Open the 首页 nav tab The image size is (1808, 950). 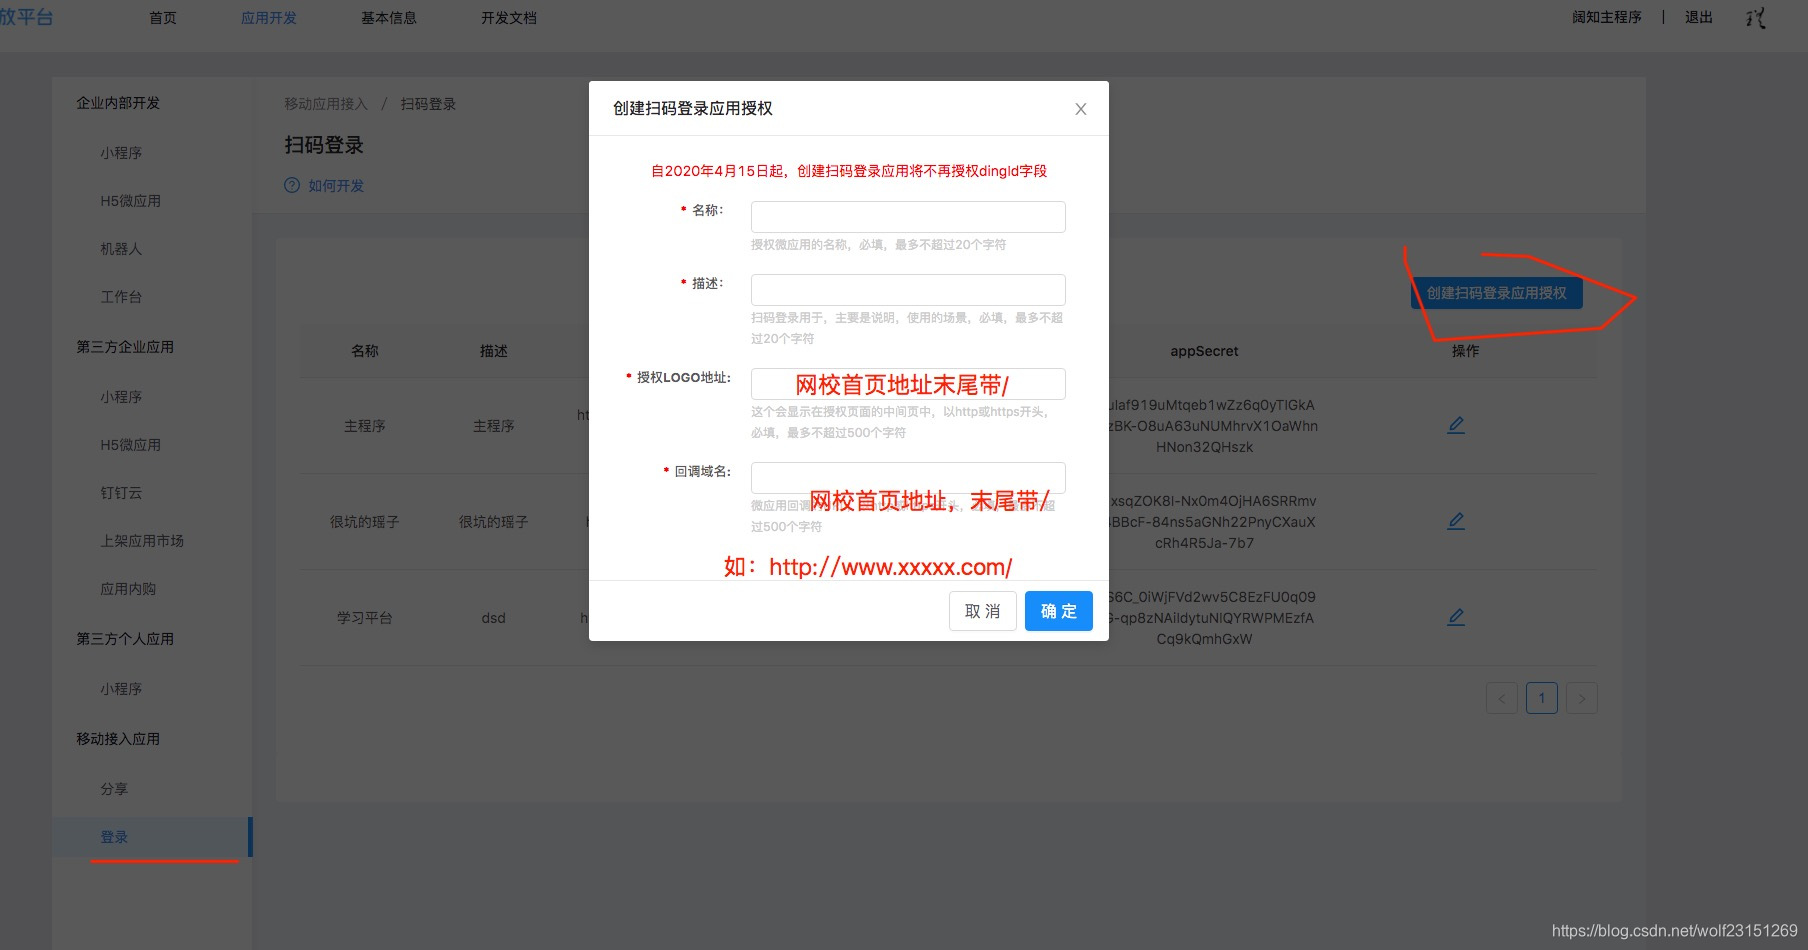click(x=163, y=18)
